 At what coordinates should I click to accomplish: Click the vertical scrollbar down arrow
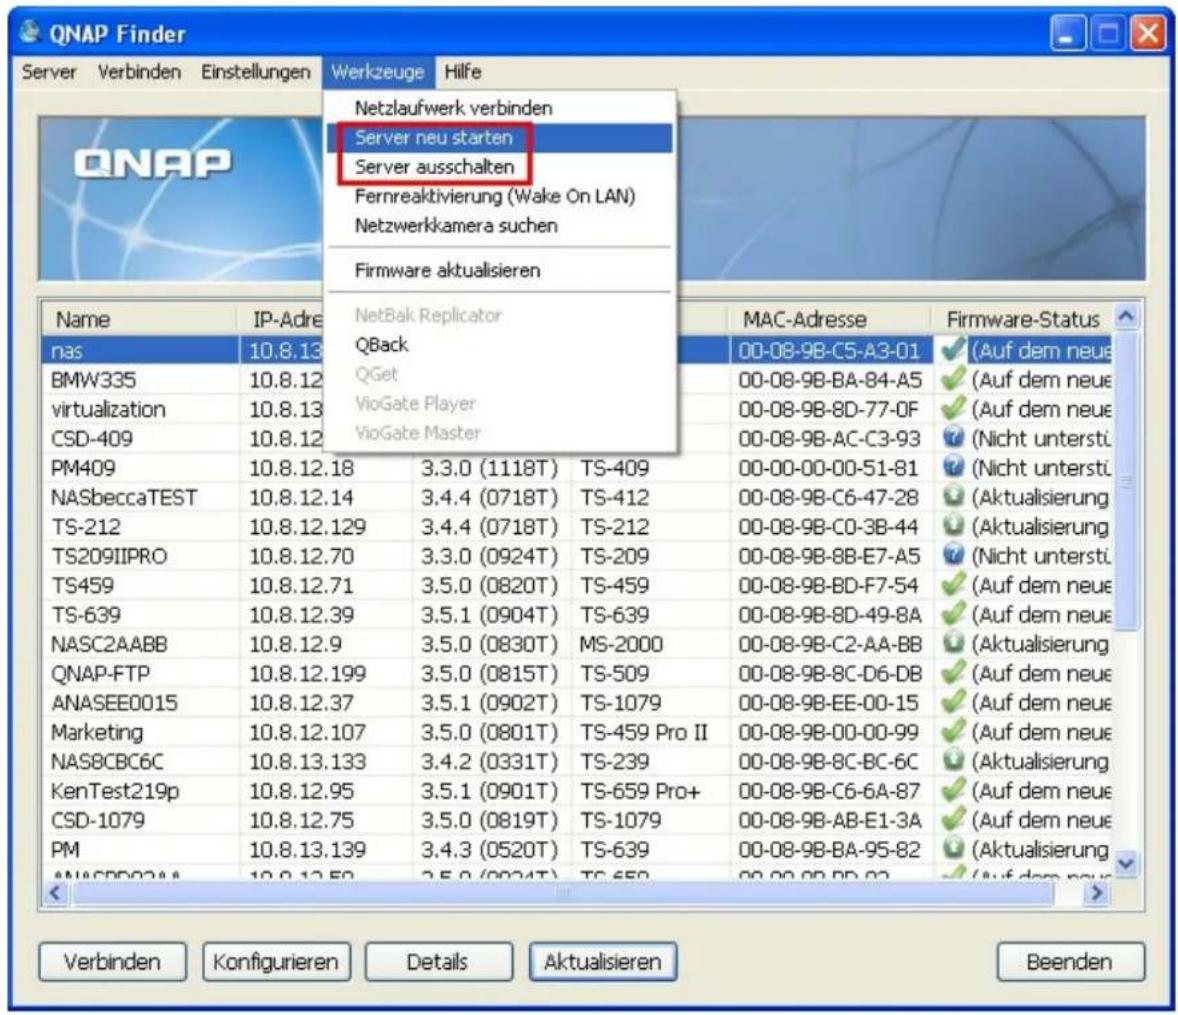pyautogui.click(x=1125, y=863)
